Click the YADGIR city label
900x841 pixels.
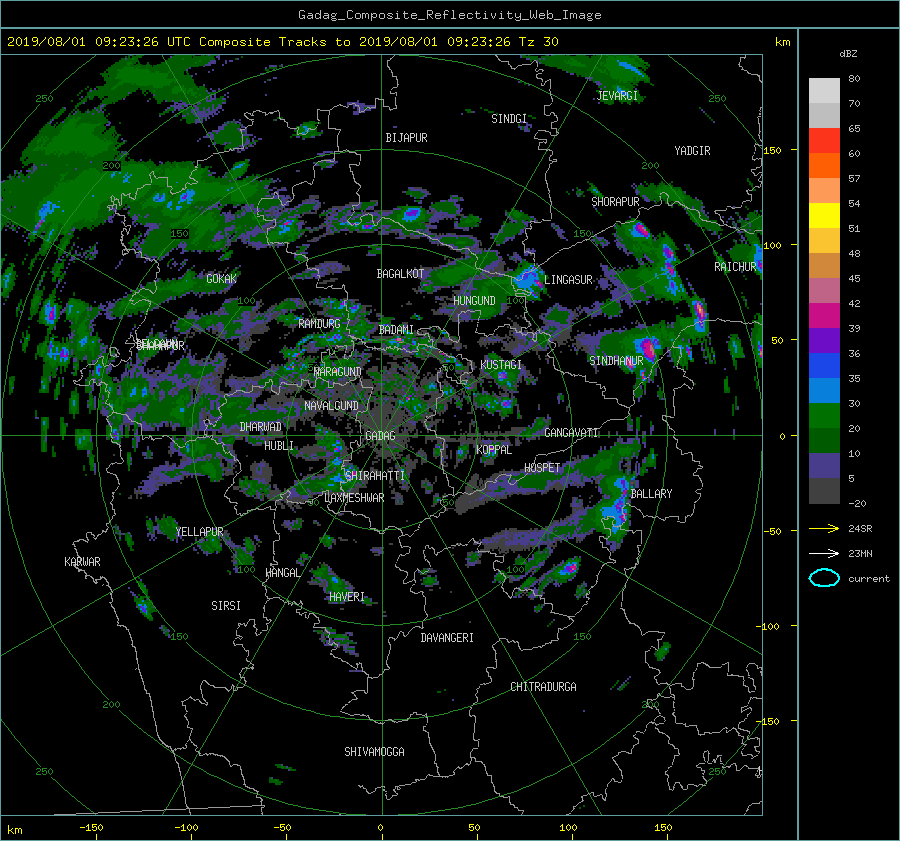click(692, 151)
